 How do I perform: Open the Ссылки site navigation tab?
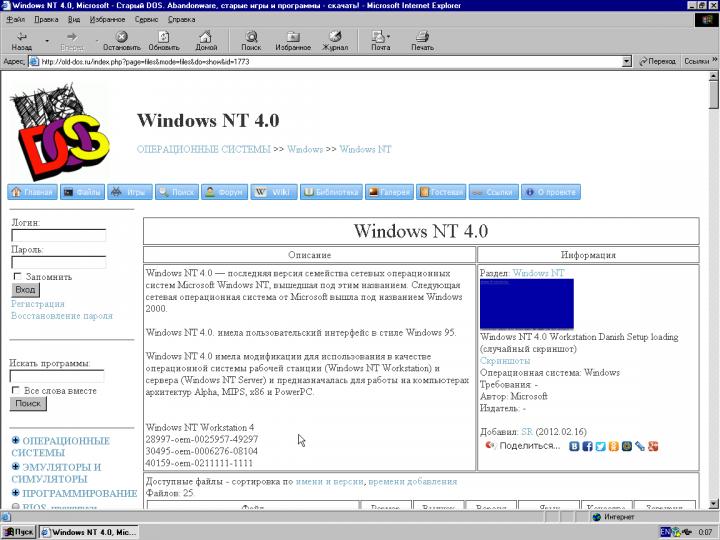click(x=494, y=192)
